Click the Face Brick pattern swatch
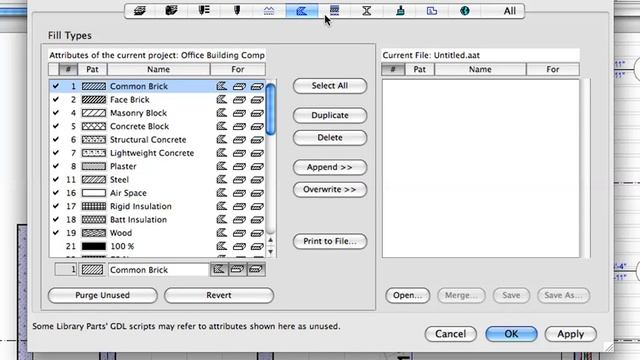The height and width of the screenshot is (360, 640). click(x=93, y=100)
